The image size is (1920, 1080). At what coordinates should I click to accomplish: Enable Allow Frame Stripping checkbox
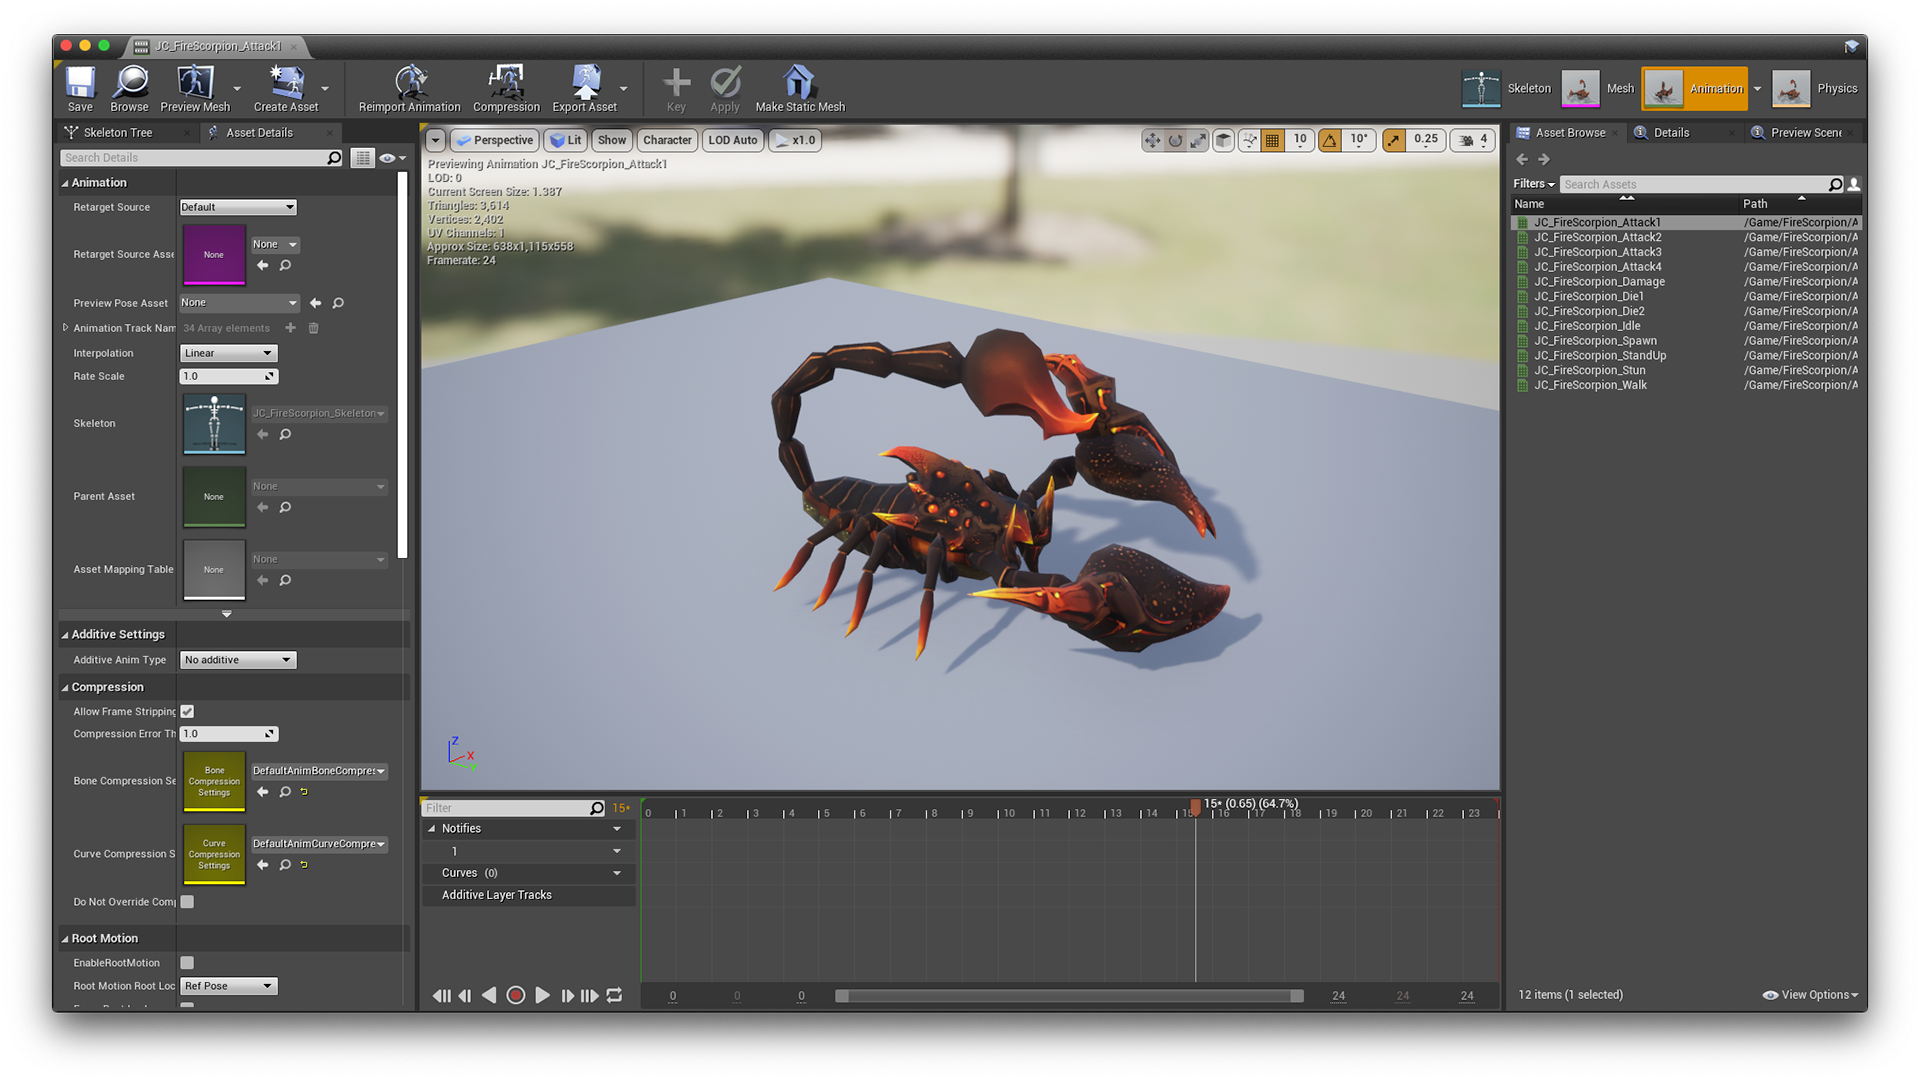point(187,711)
